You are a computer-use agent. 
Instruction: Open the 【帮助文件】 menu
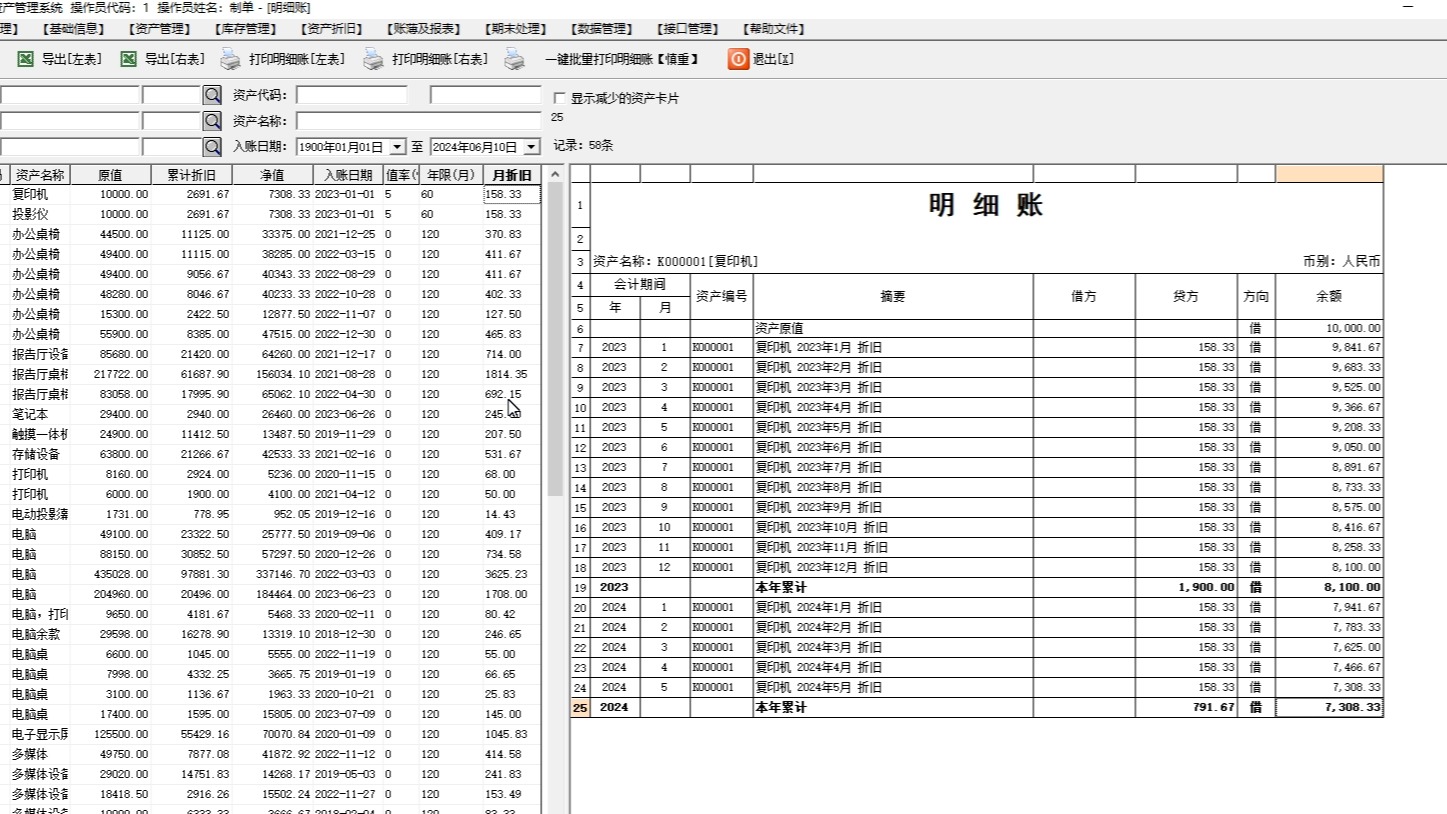point(774,29)
